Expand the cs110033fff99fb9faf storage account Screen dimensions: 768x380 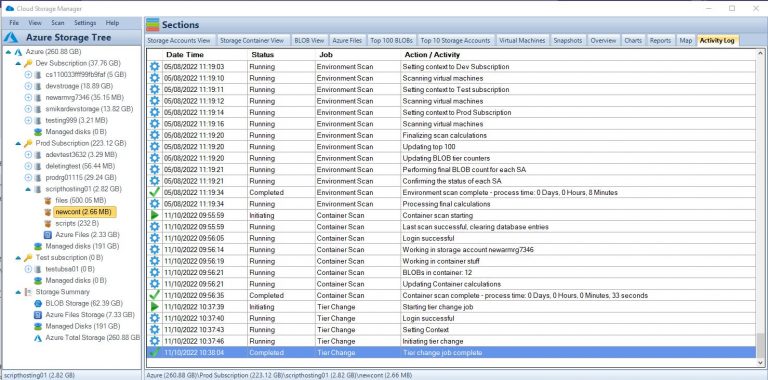[x=28, y=75]
